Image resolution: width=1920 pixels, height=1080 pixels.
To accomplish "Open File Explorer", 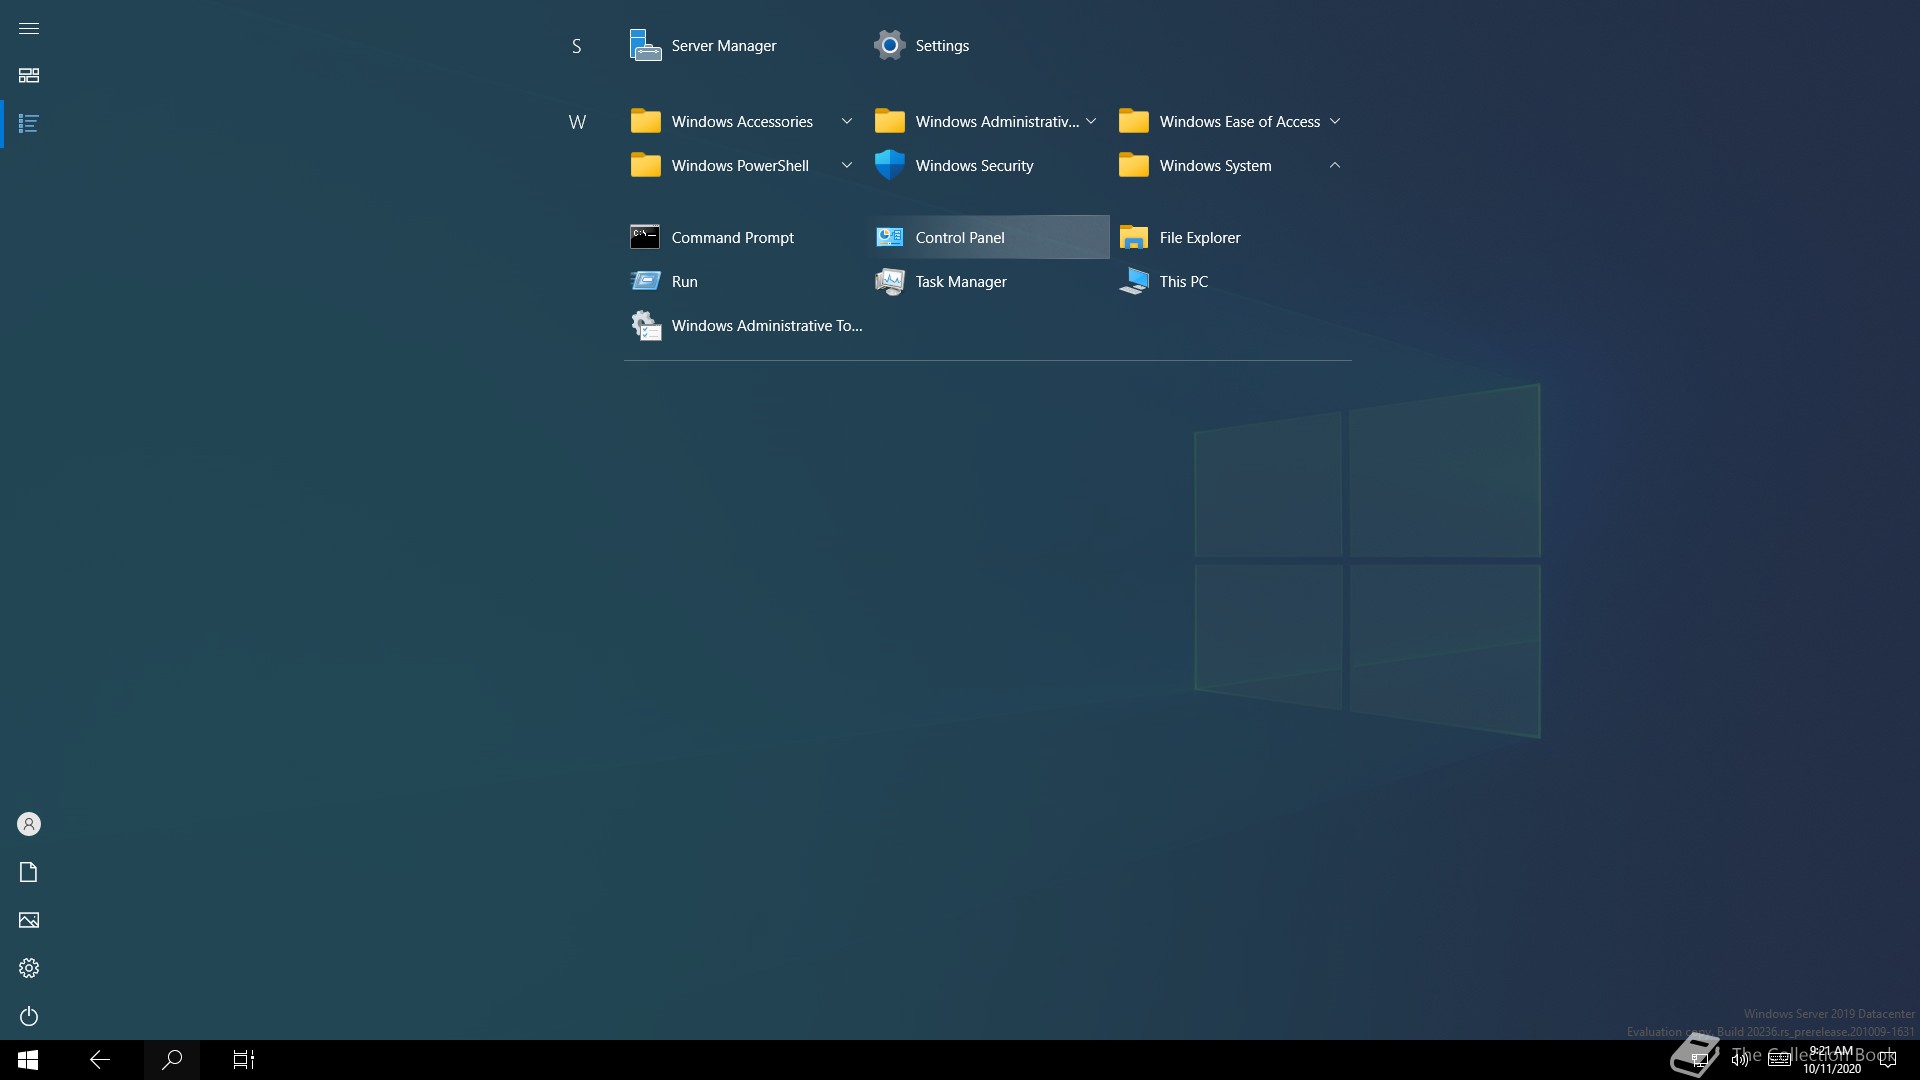I will coord(1233,238).
